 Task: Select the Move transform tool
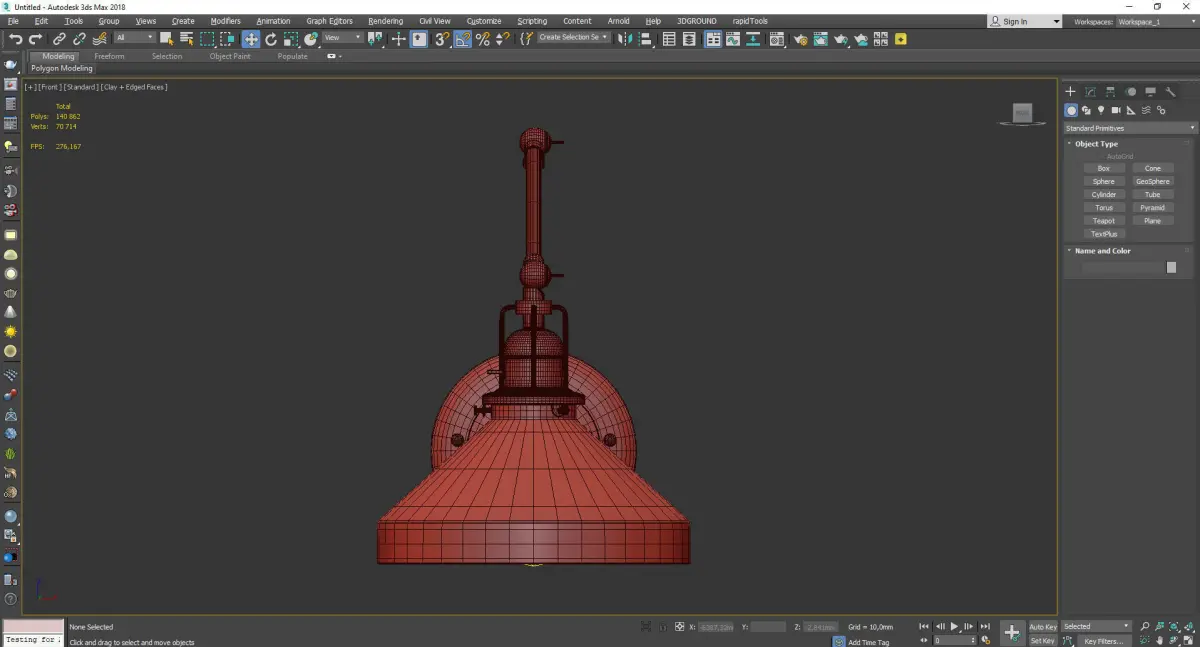(250, 39)
